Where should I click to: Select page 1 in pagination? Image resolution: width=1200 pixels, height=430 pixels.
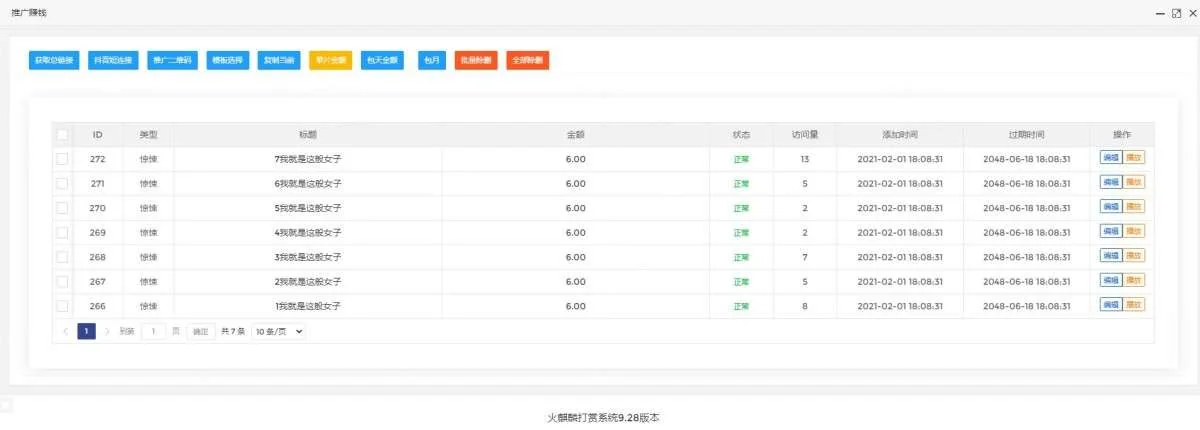[87, 331]
